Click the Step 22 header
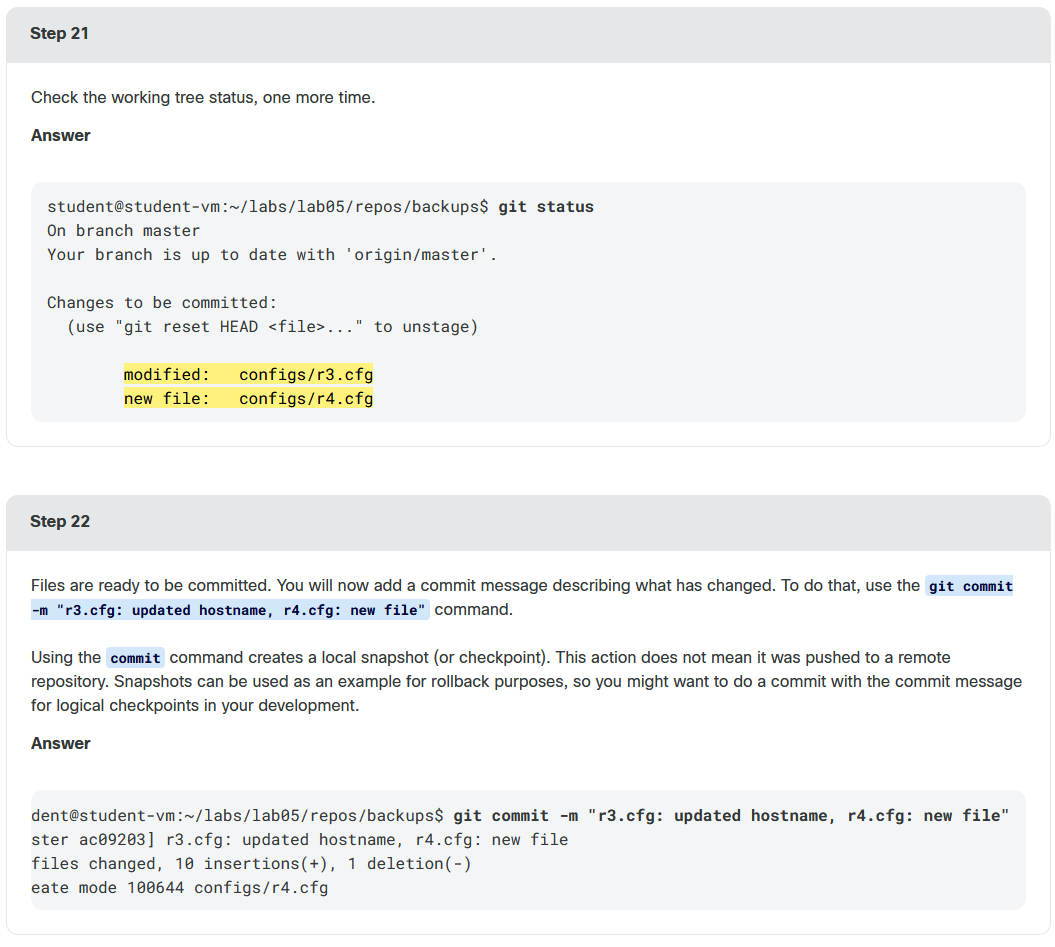This screenshot has height=947, width=1055. [x=528, y=522]
